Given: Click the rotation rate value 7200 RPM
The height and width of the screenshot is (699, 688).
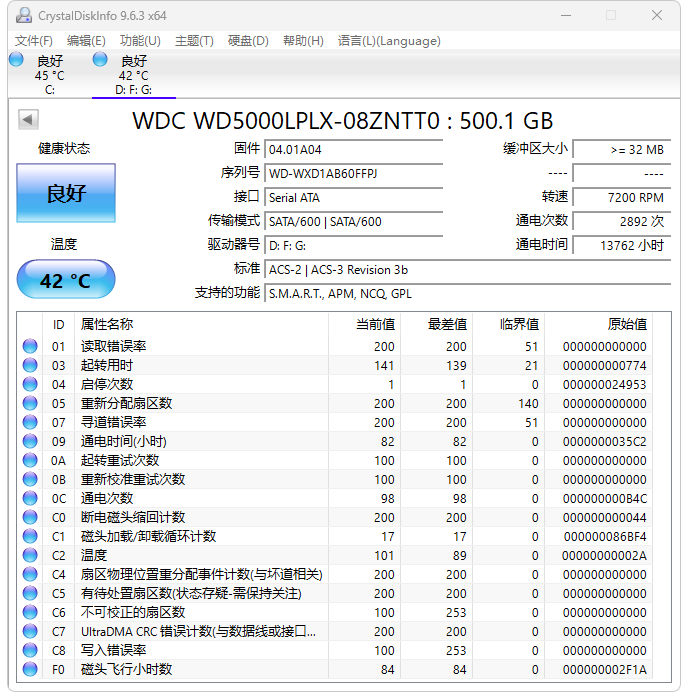Looking at the screenshot, I should point(622,197).
